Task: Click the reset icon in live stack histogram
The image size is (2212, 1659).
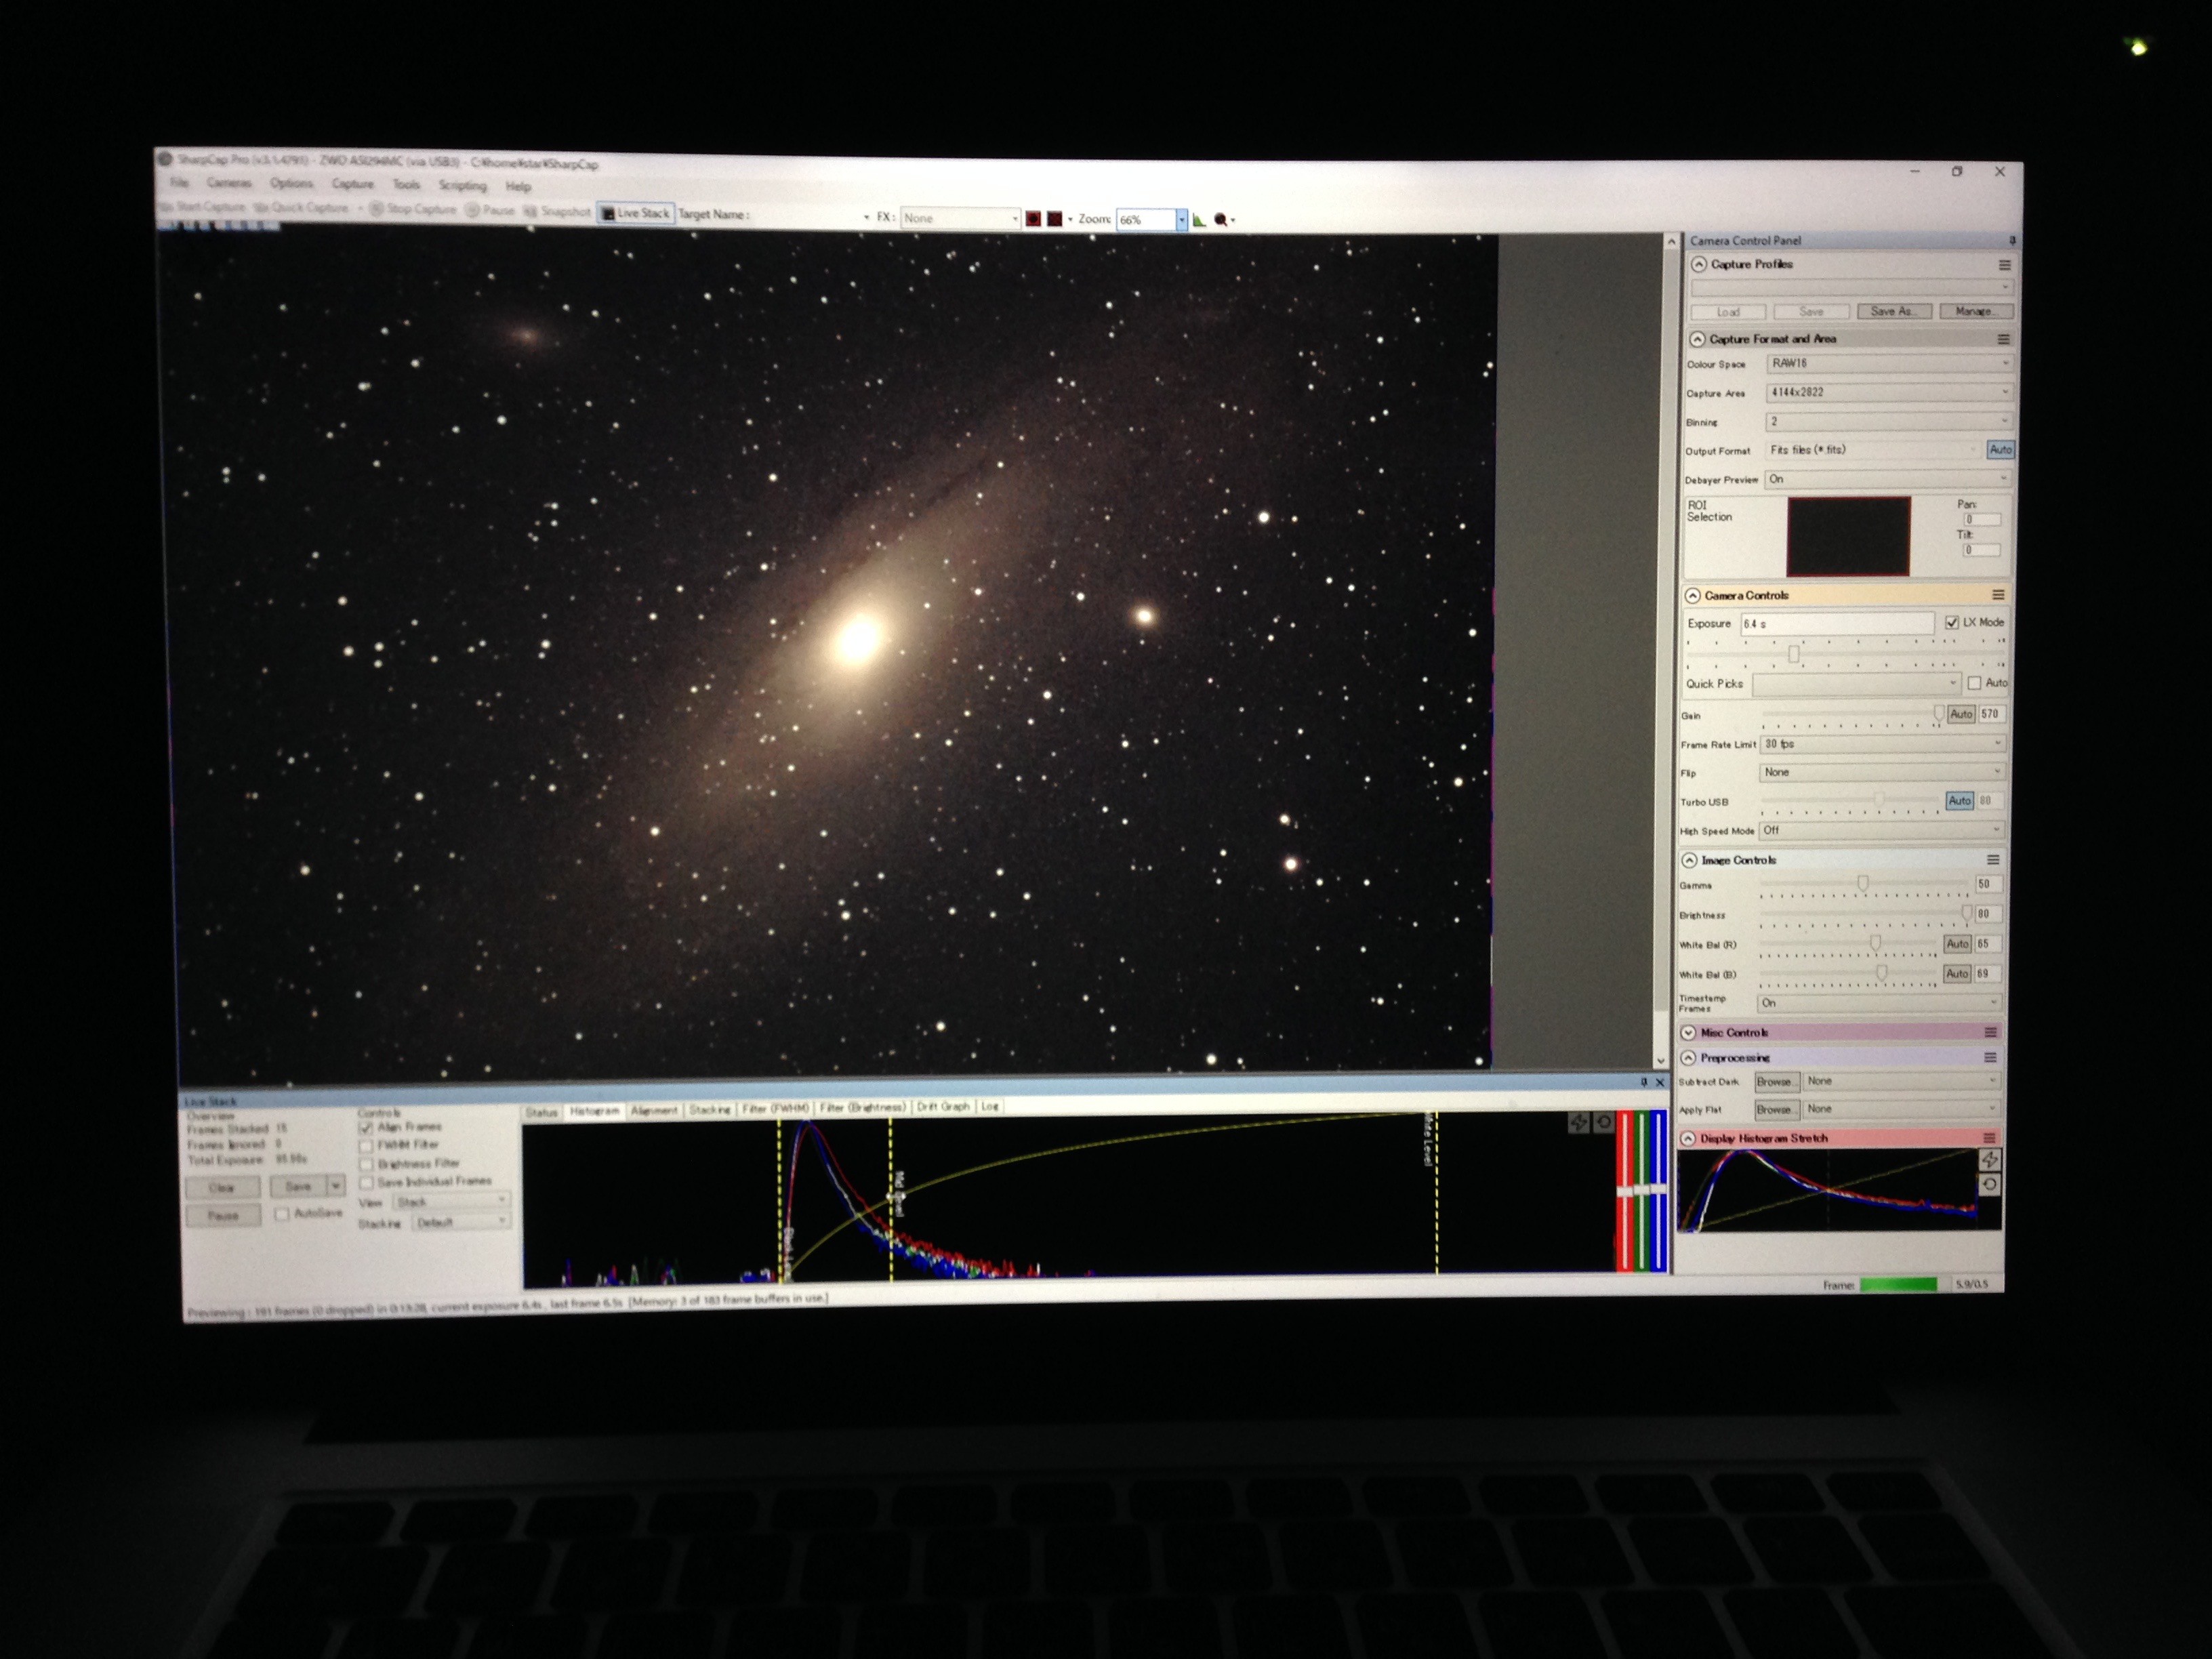Action: [1604, 1122]
